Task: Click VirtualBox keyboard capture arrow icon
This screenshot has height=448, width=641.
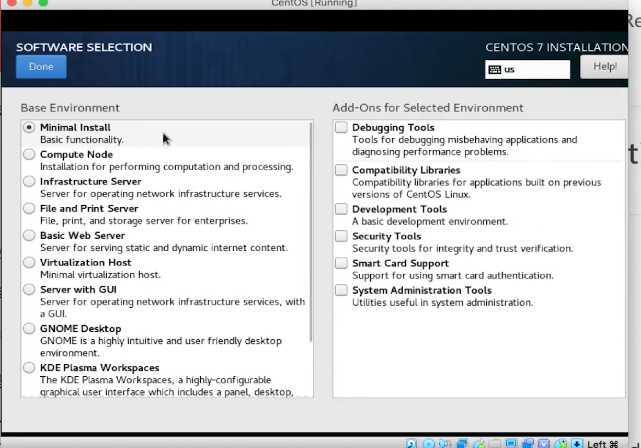Action: pos(577,444)
